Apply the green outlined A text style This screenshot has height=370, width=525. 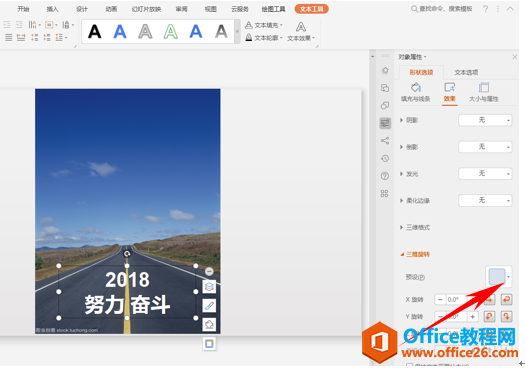tap(170, 32)
